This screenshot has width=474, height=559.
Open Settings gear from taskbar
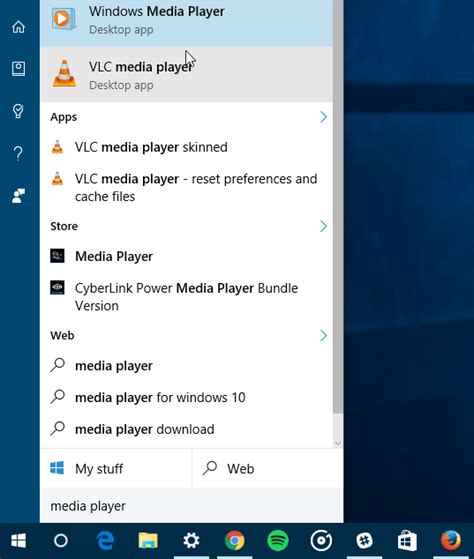(191, 541)
